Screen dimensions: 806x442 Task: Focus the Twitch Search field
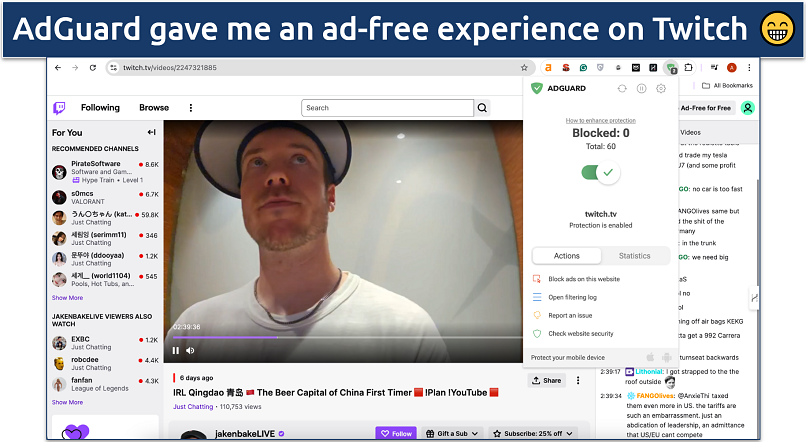(x=387, y=108)
